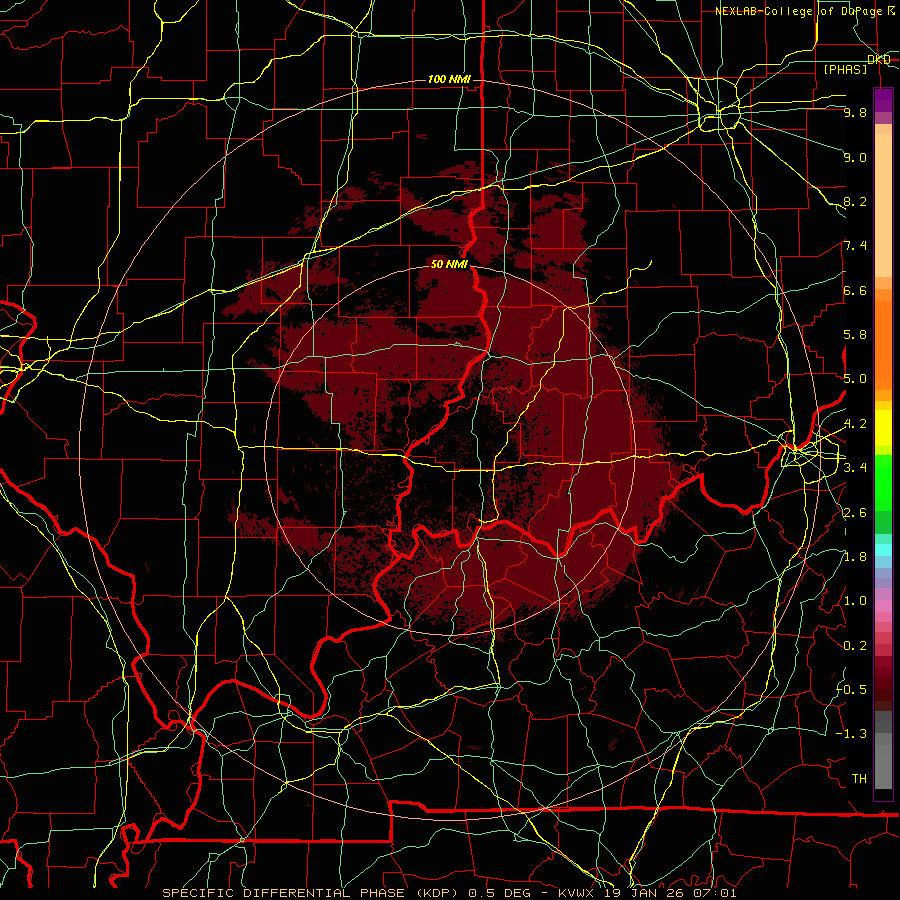Screen dimensions: 900x900
Task: Click the 5.0 legend value
Action: (x=855, y=379)
